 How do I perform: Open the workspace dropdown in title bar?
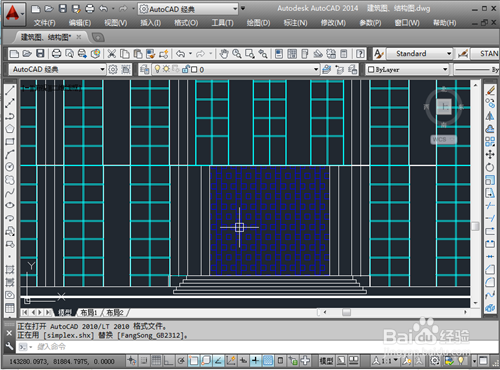click(x=235, y=9)
